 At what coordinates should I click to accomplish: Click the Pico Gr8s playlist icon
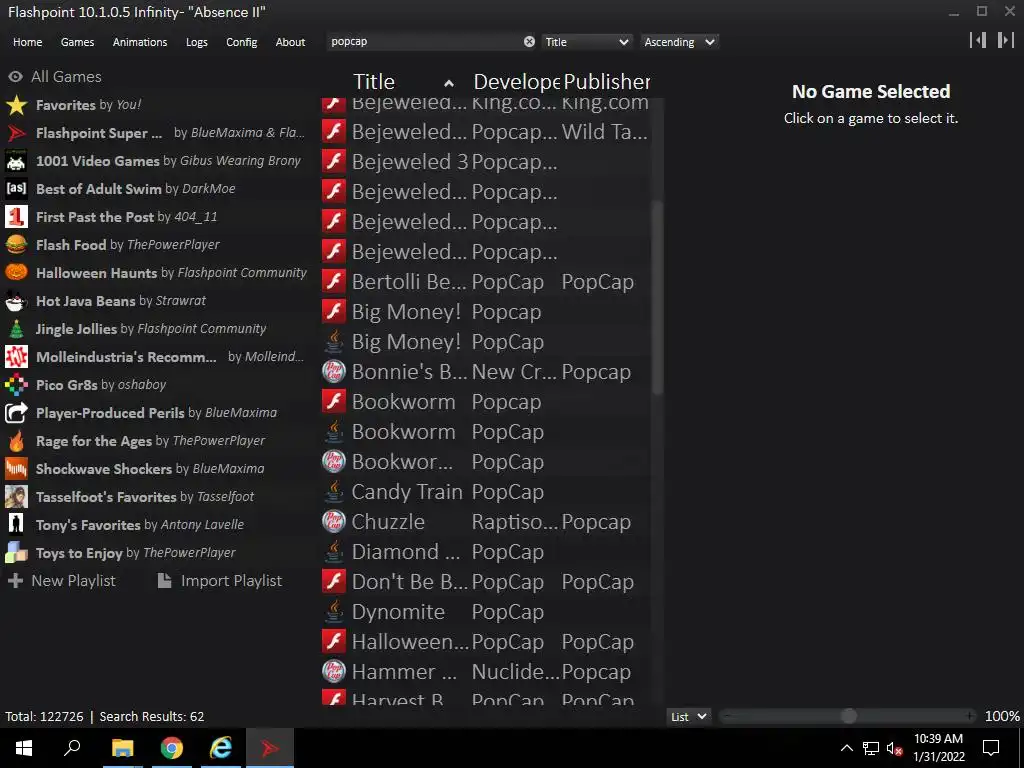point(16,385)
